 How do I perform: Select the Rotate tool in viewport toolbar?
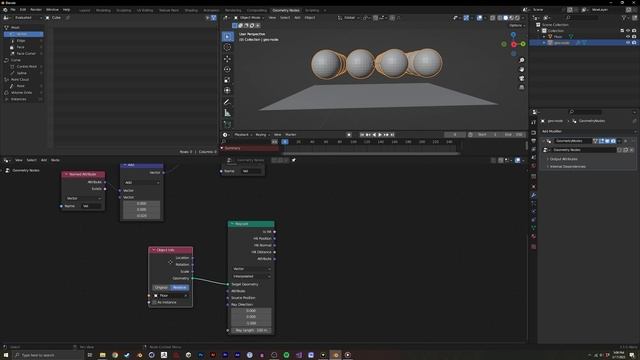tap(227, 69)
